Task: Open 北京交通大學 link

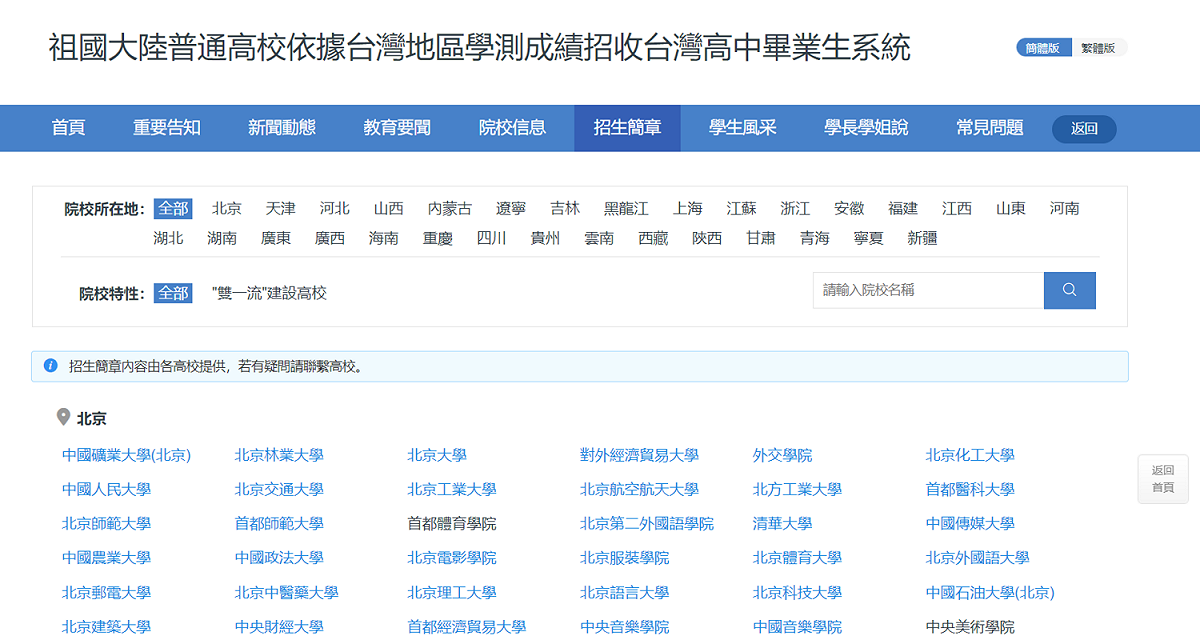Action: [279, 489]
